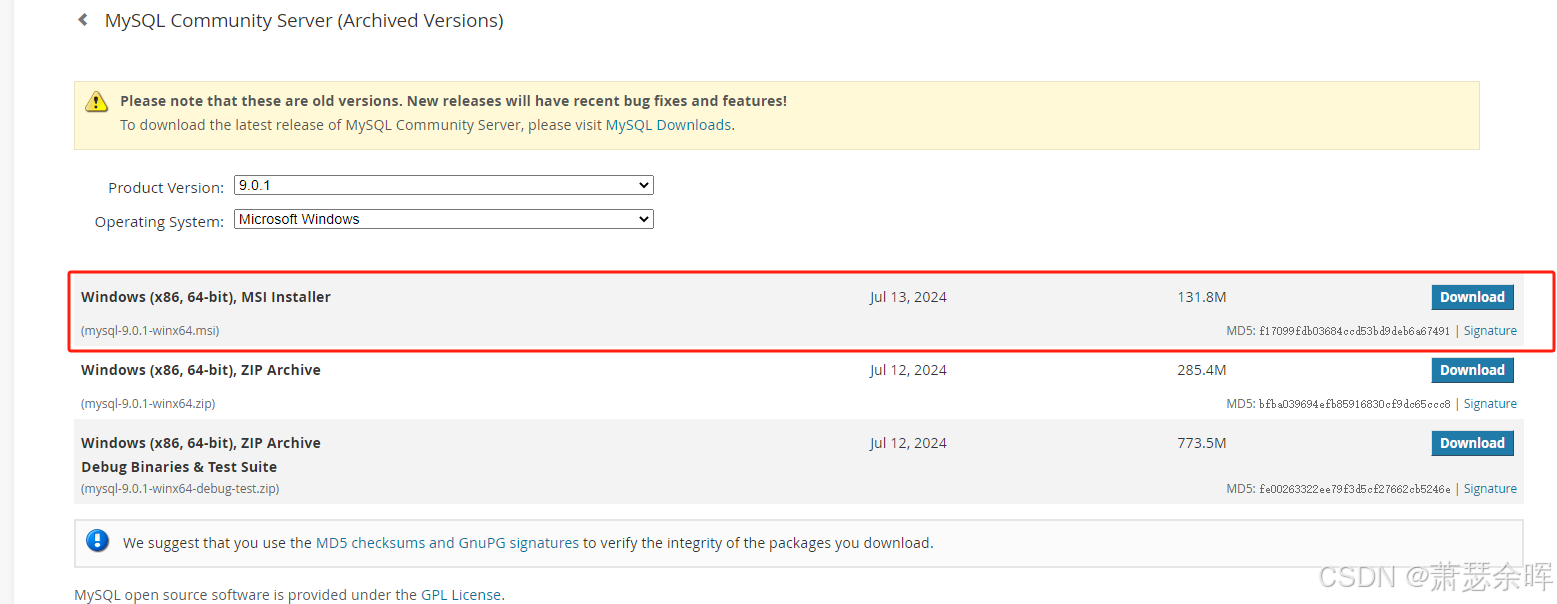
Task: Follow the MySQL Downloads link
Action: click(668, 125)
